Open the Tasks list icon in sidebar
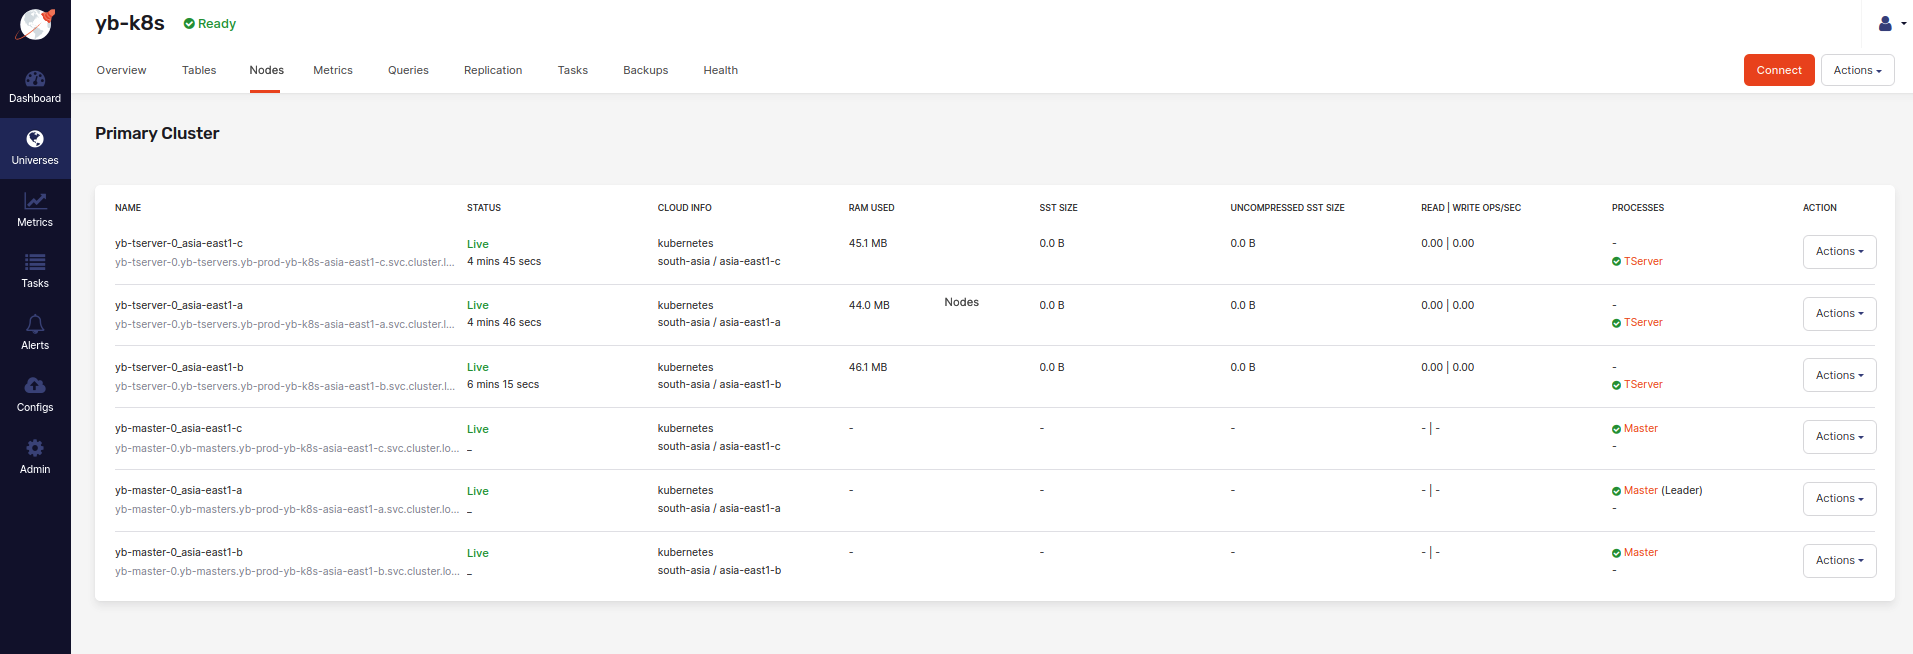1913x654 pixels. (35, 263)
